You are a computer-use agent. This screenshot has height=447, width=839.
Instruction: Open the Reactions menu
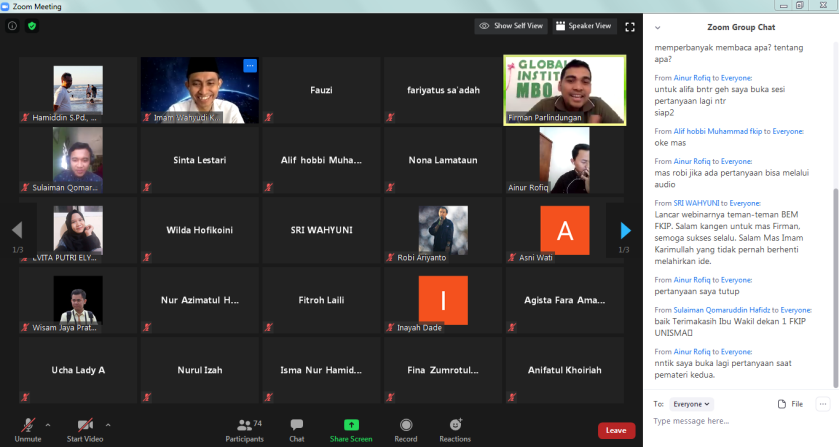click(x=455, y=429)
